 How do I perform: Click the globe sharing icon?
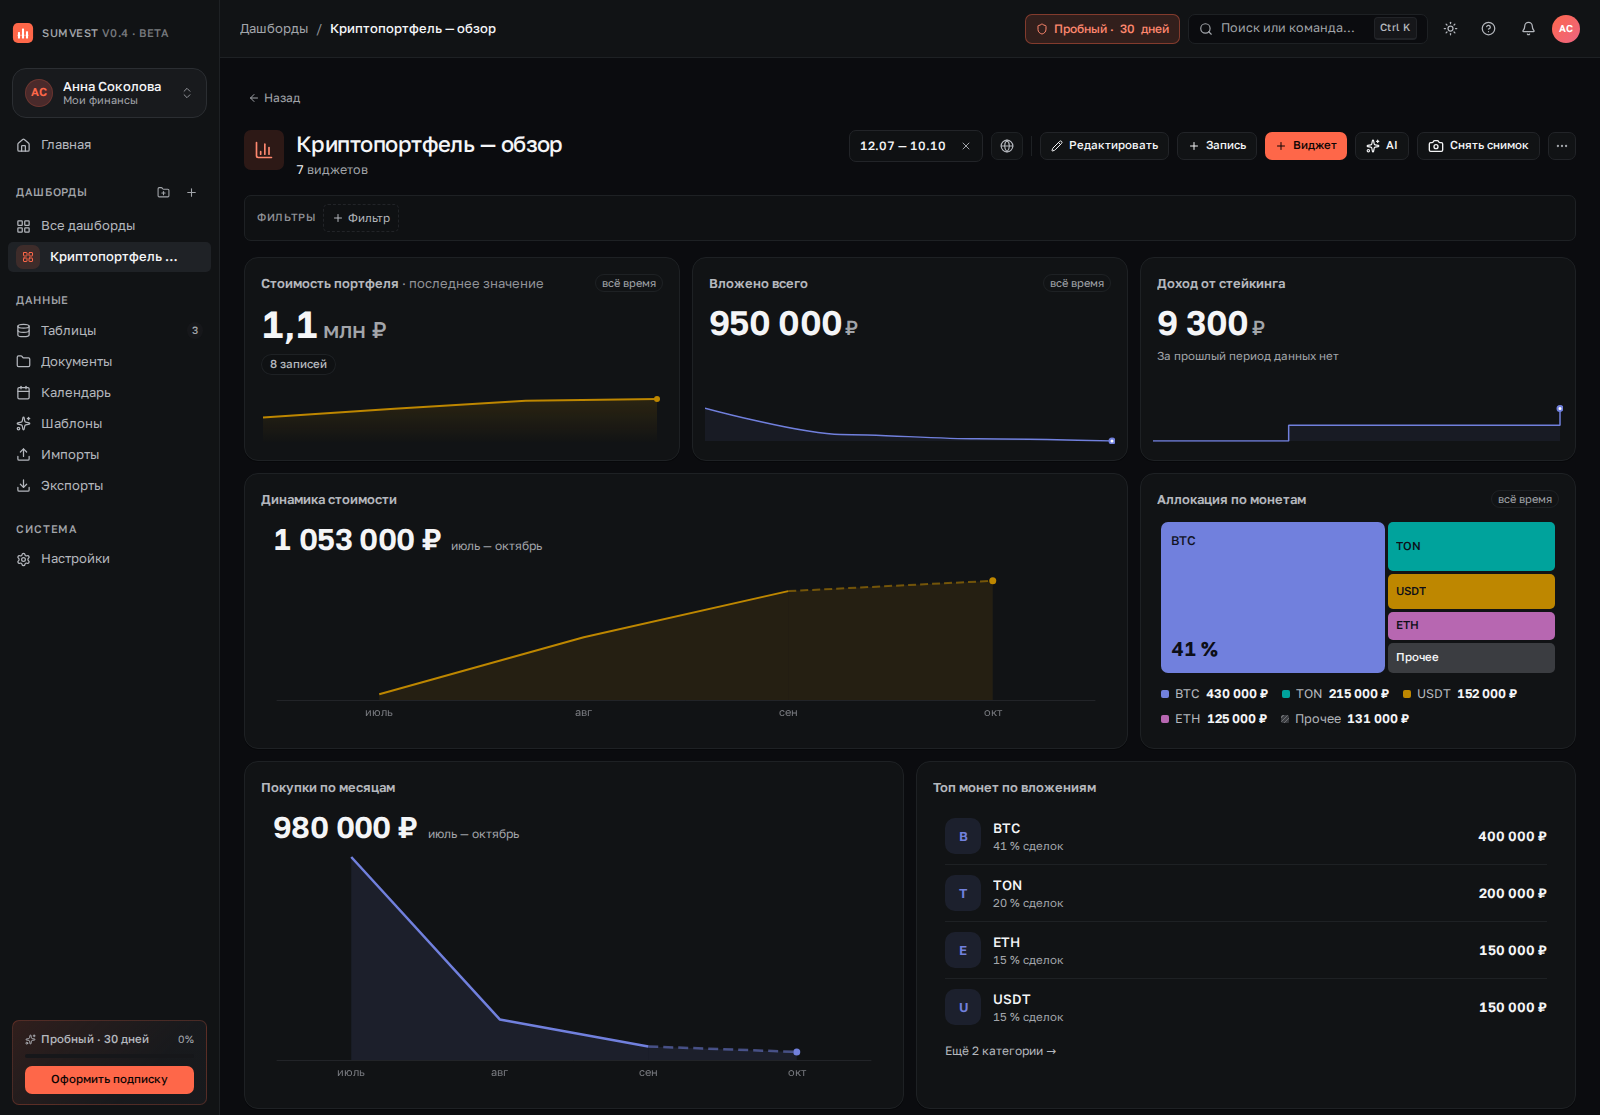click(1007, 146)
